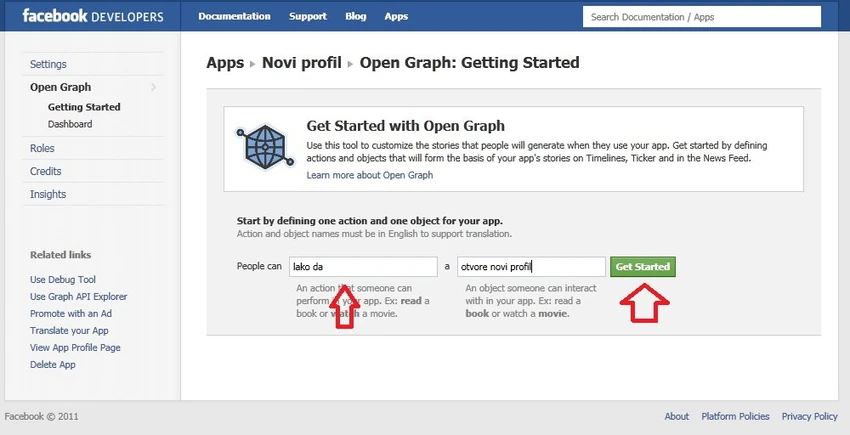Click the Open Graph globe icon
The width and height of the screenshot is (850, 435).
265,146
